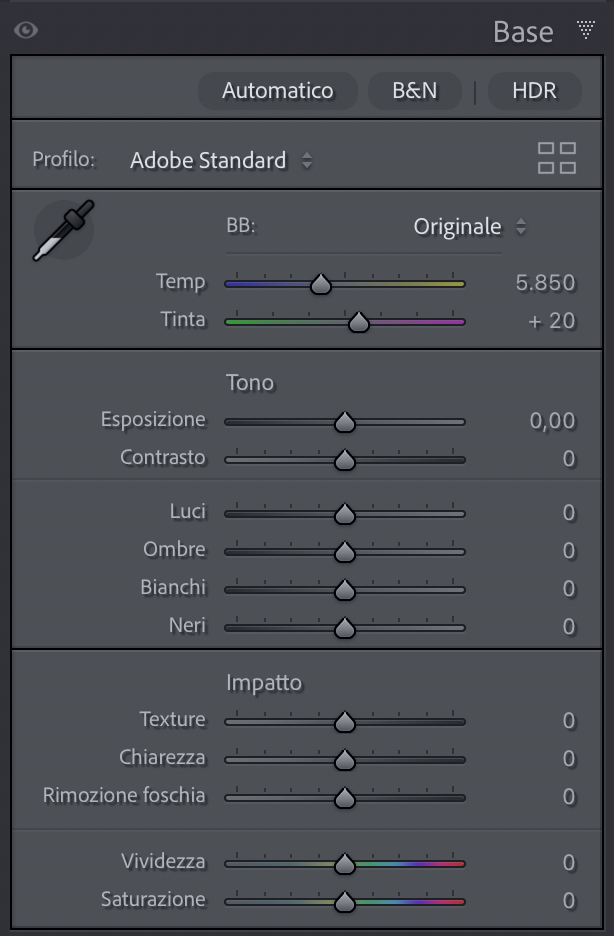This screenshot has width=614, height=936.
Task: Click the Vividezza slider handle
Action: tap(345, 864)
